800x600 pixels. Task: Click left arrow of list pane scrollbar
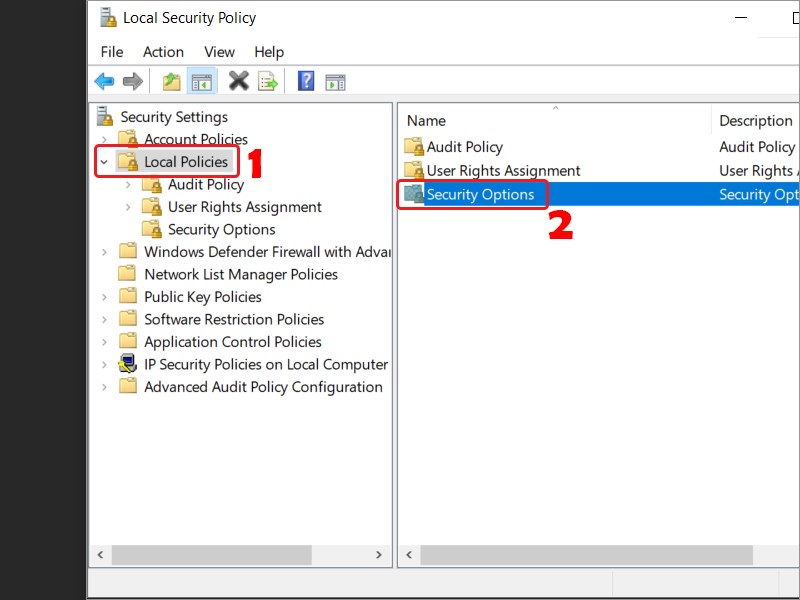409,555
